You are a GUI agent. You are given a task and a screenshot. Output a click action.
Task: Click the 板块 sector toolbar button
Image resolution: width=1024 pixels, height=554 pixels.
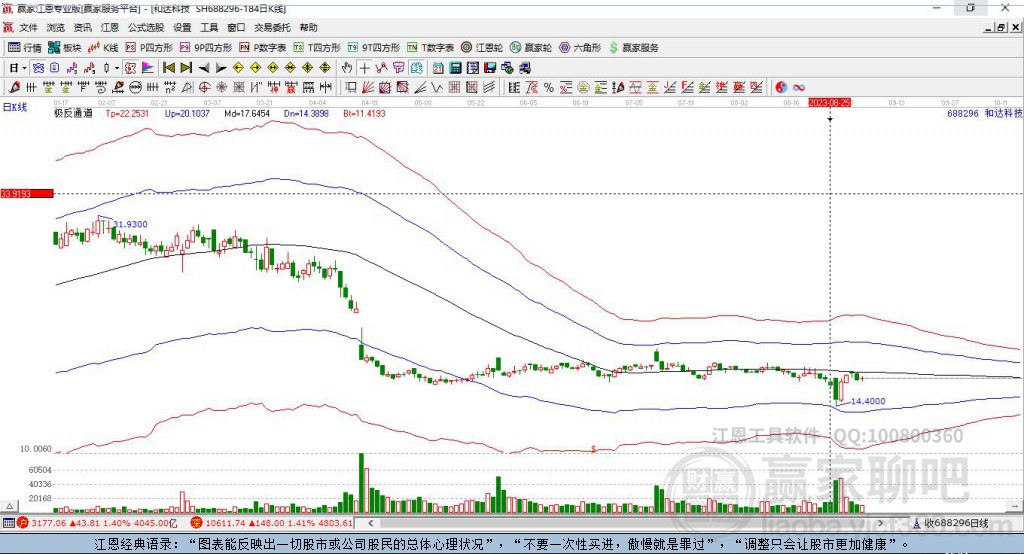click(65, 48)
